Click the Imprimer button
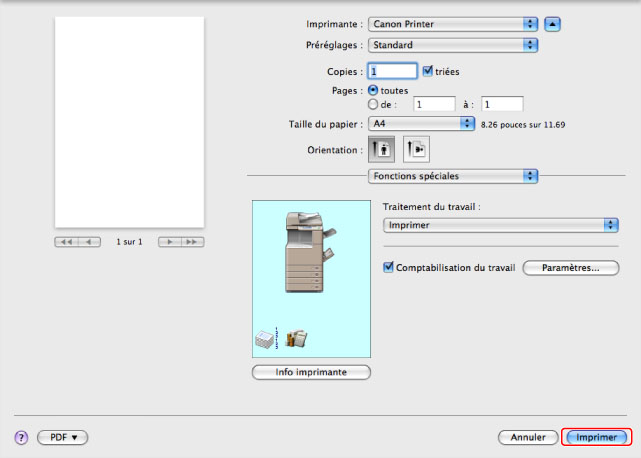Viewport: 641px width, 458px height. pyautogui.click(x=596, y=438)
